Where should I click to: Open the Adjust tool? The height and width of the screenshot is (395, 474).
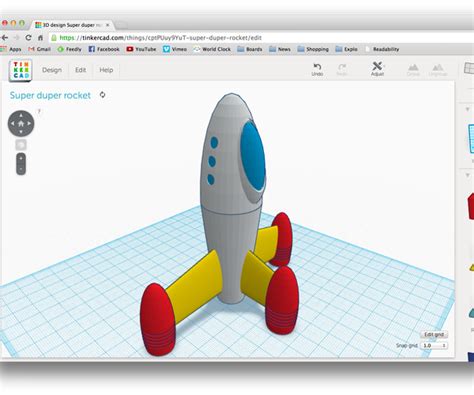click(x=377, y=69)
